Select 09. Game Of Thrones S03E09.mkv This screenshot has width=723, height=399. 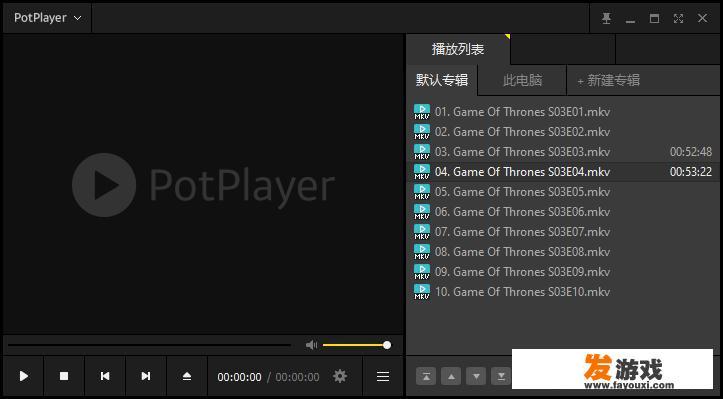click(563, 272)
